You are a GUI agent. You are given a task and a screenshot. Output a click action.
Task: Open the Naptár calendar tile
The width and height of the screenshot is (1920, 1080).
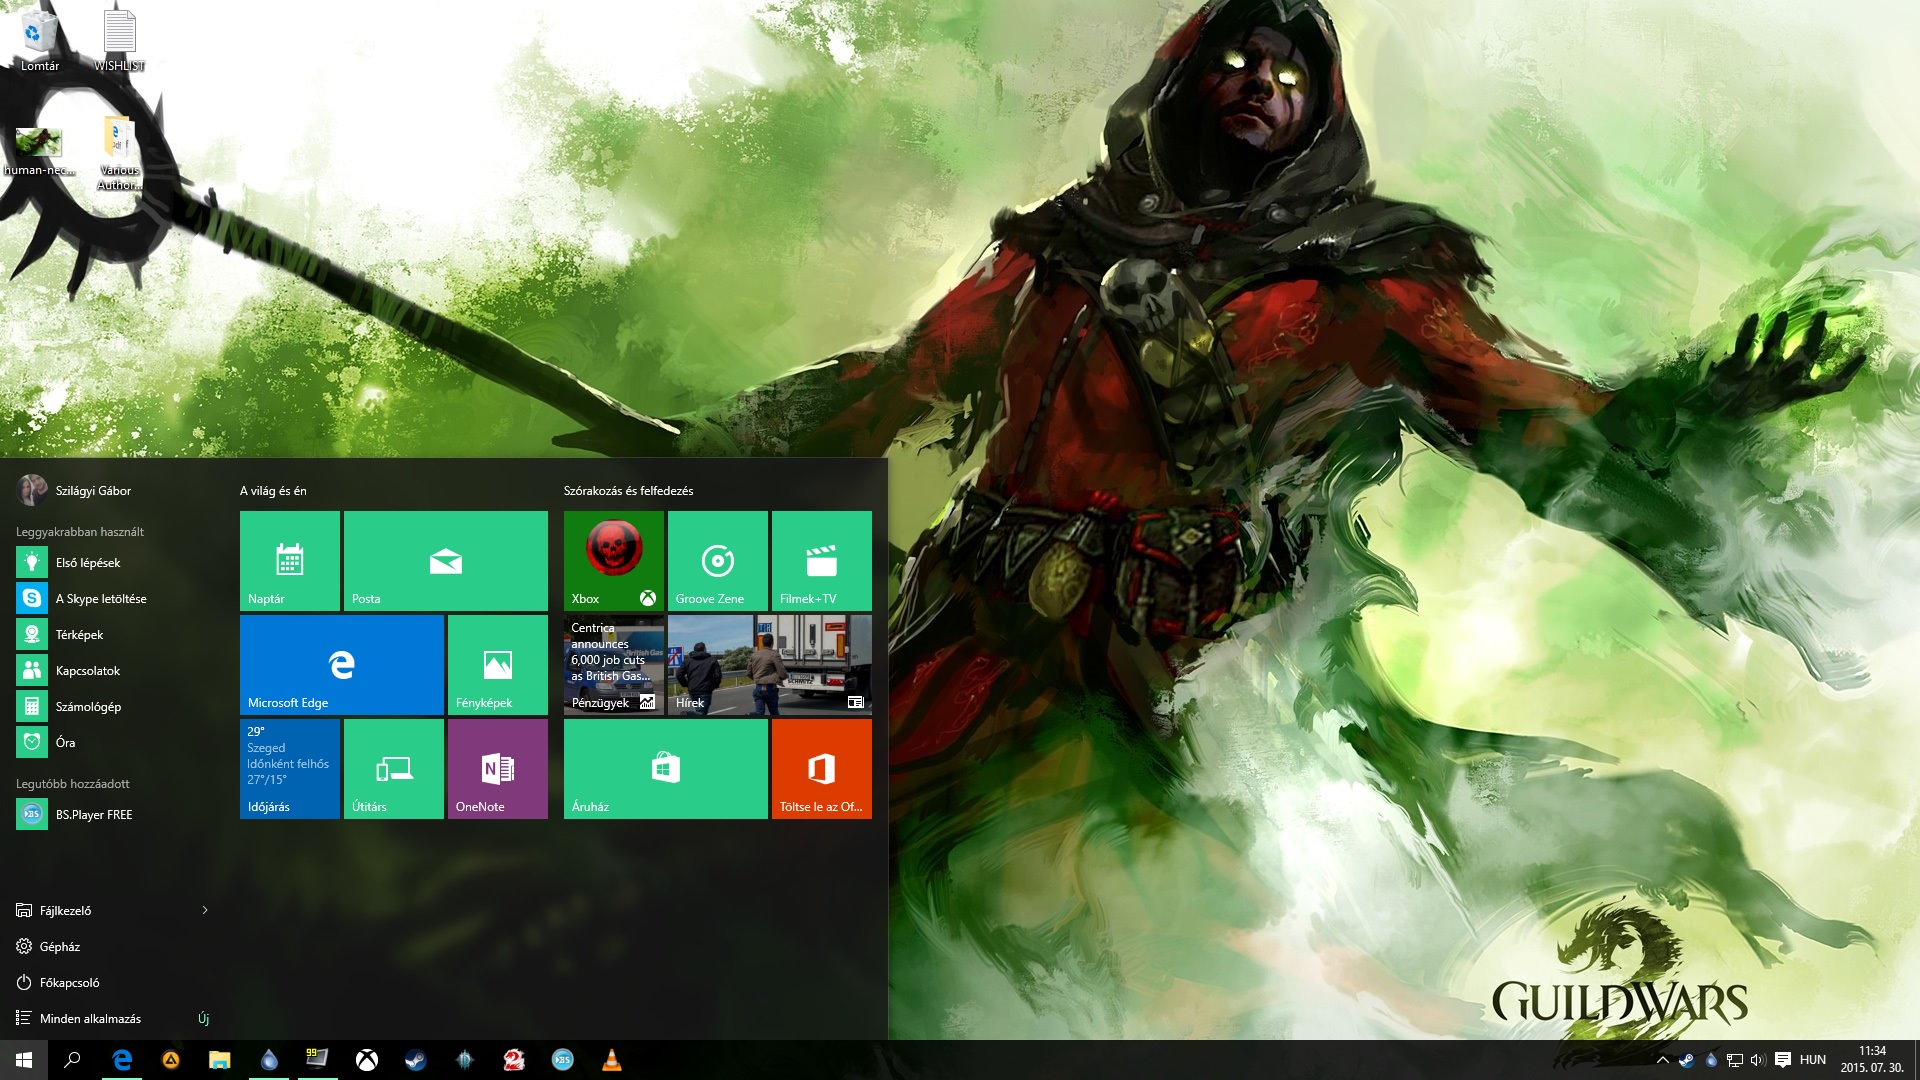(290, 561)
